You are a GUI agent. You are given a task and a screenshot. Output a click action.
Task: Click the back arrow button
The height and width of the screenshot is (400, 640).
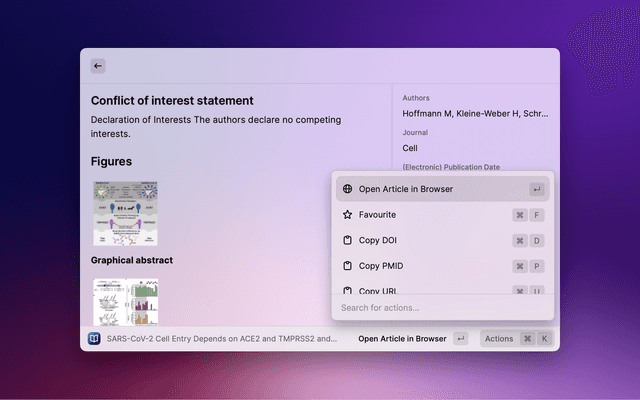point(98,66)
